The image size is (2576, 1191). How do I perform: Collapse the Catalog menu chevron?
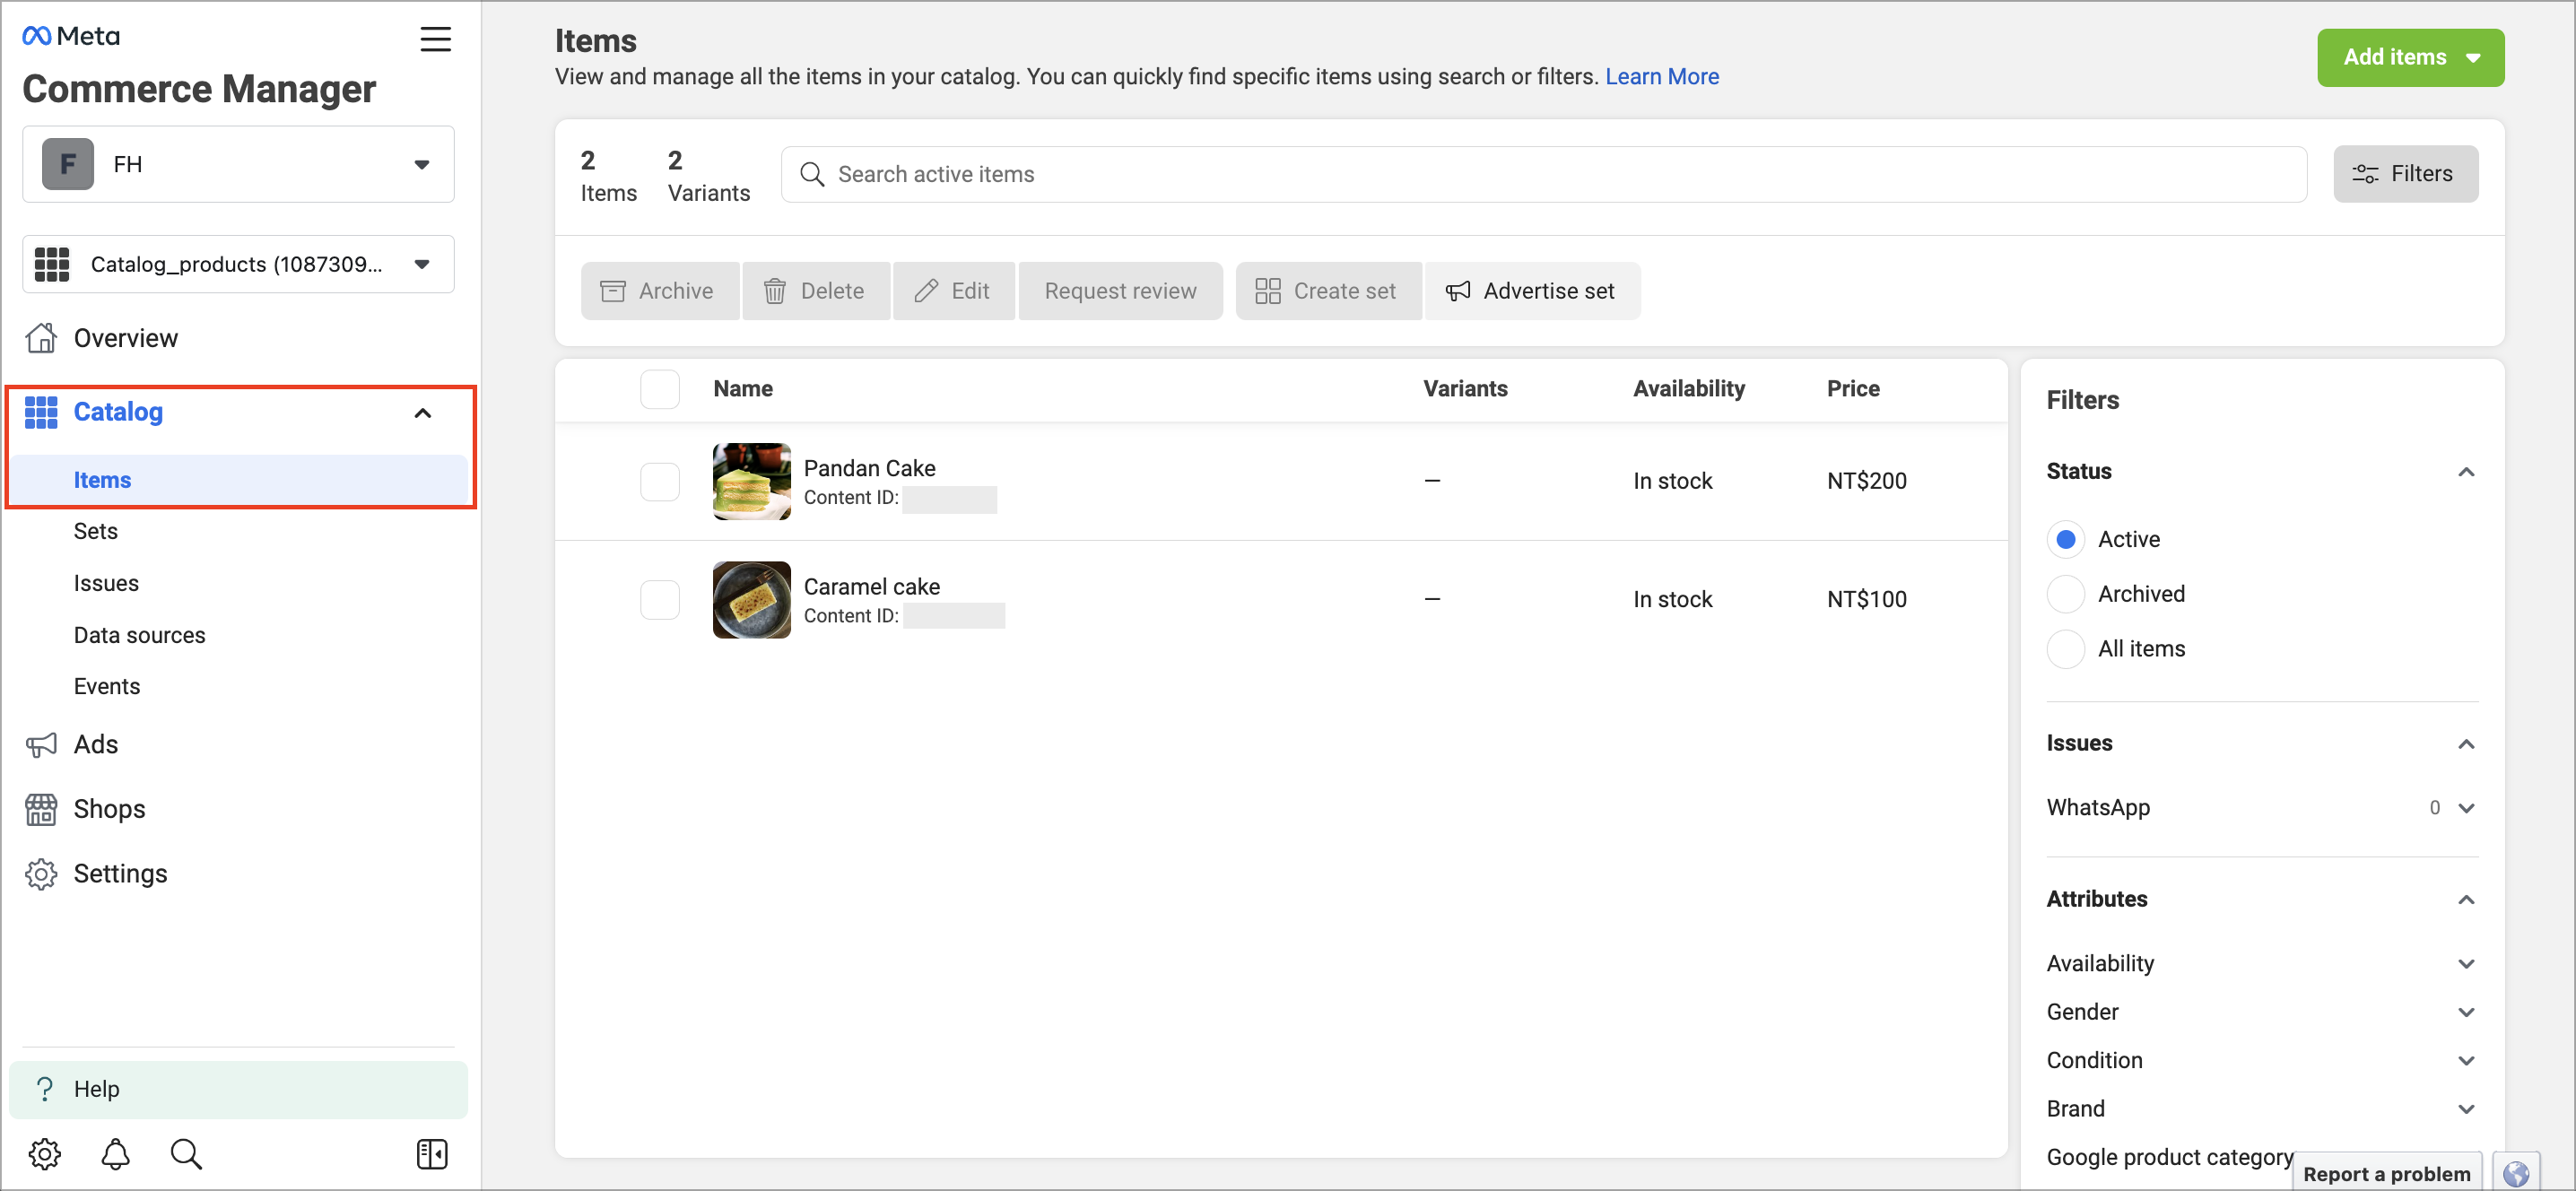coord(423,413)
